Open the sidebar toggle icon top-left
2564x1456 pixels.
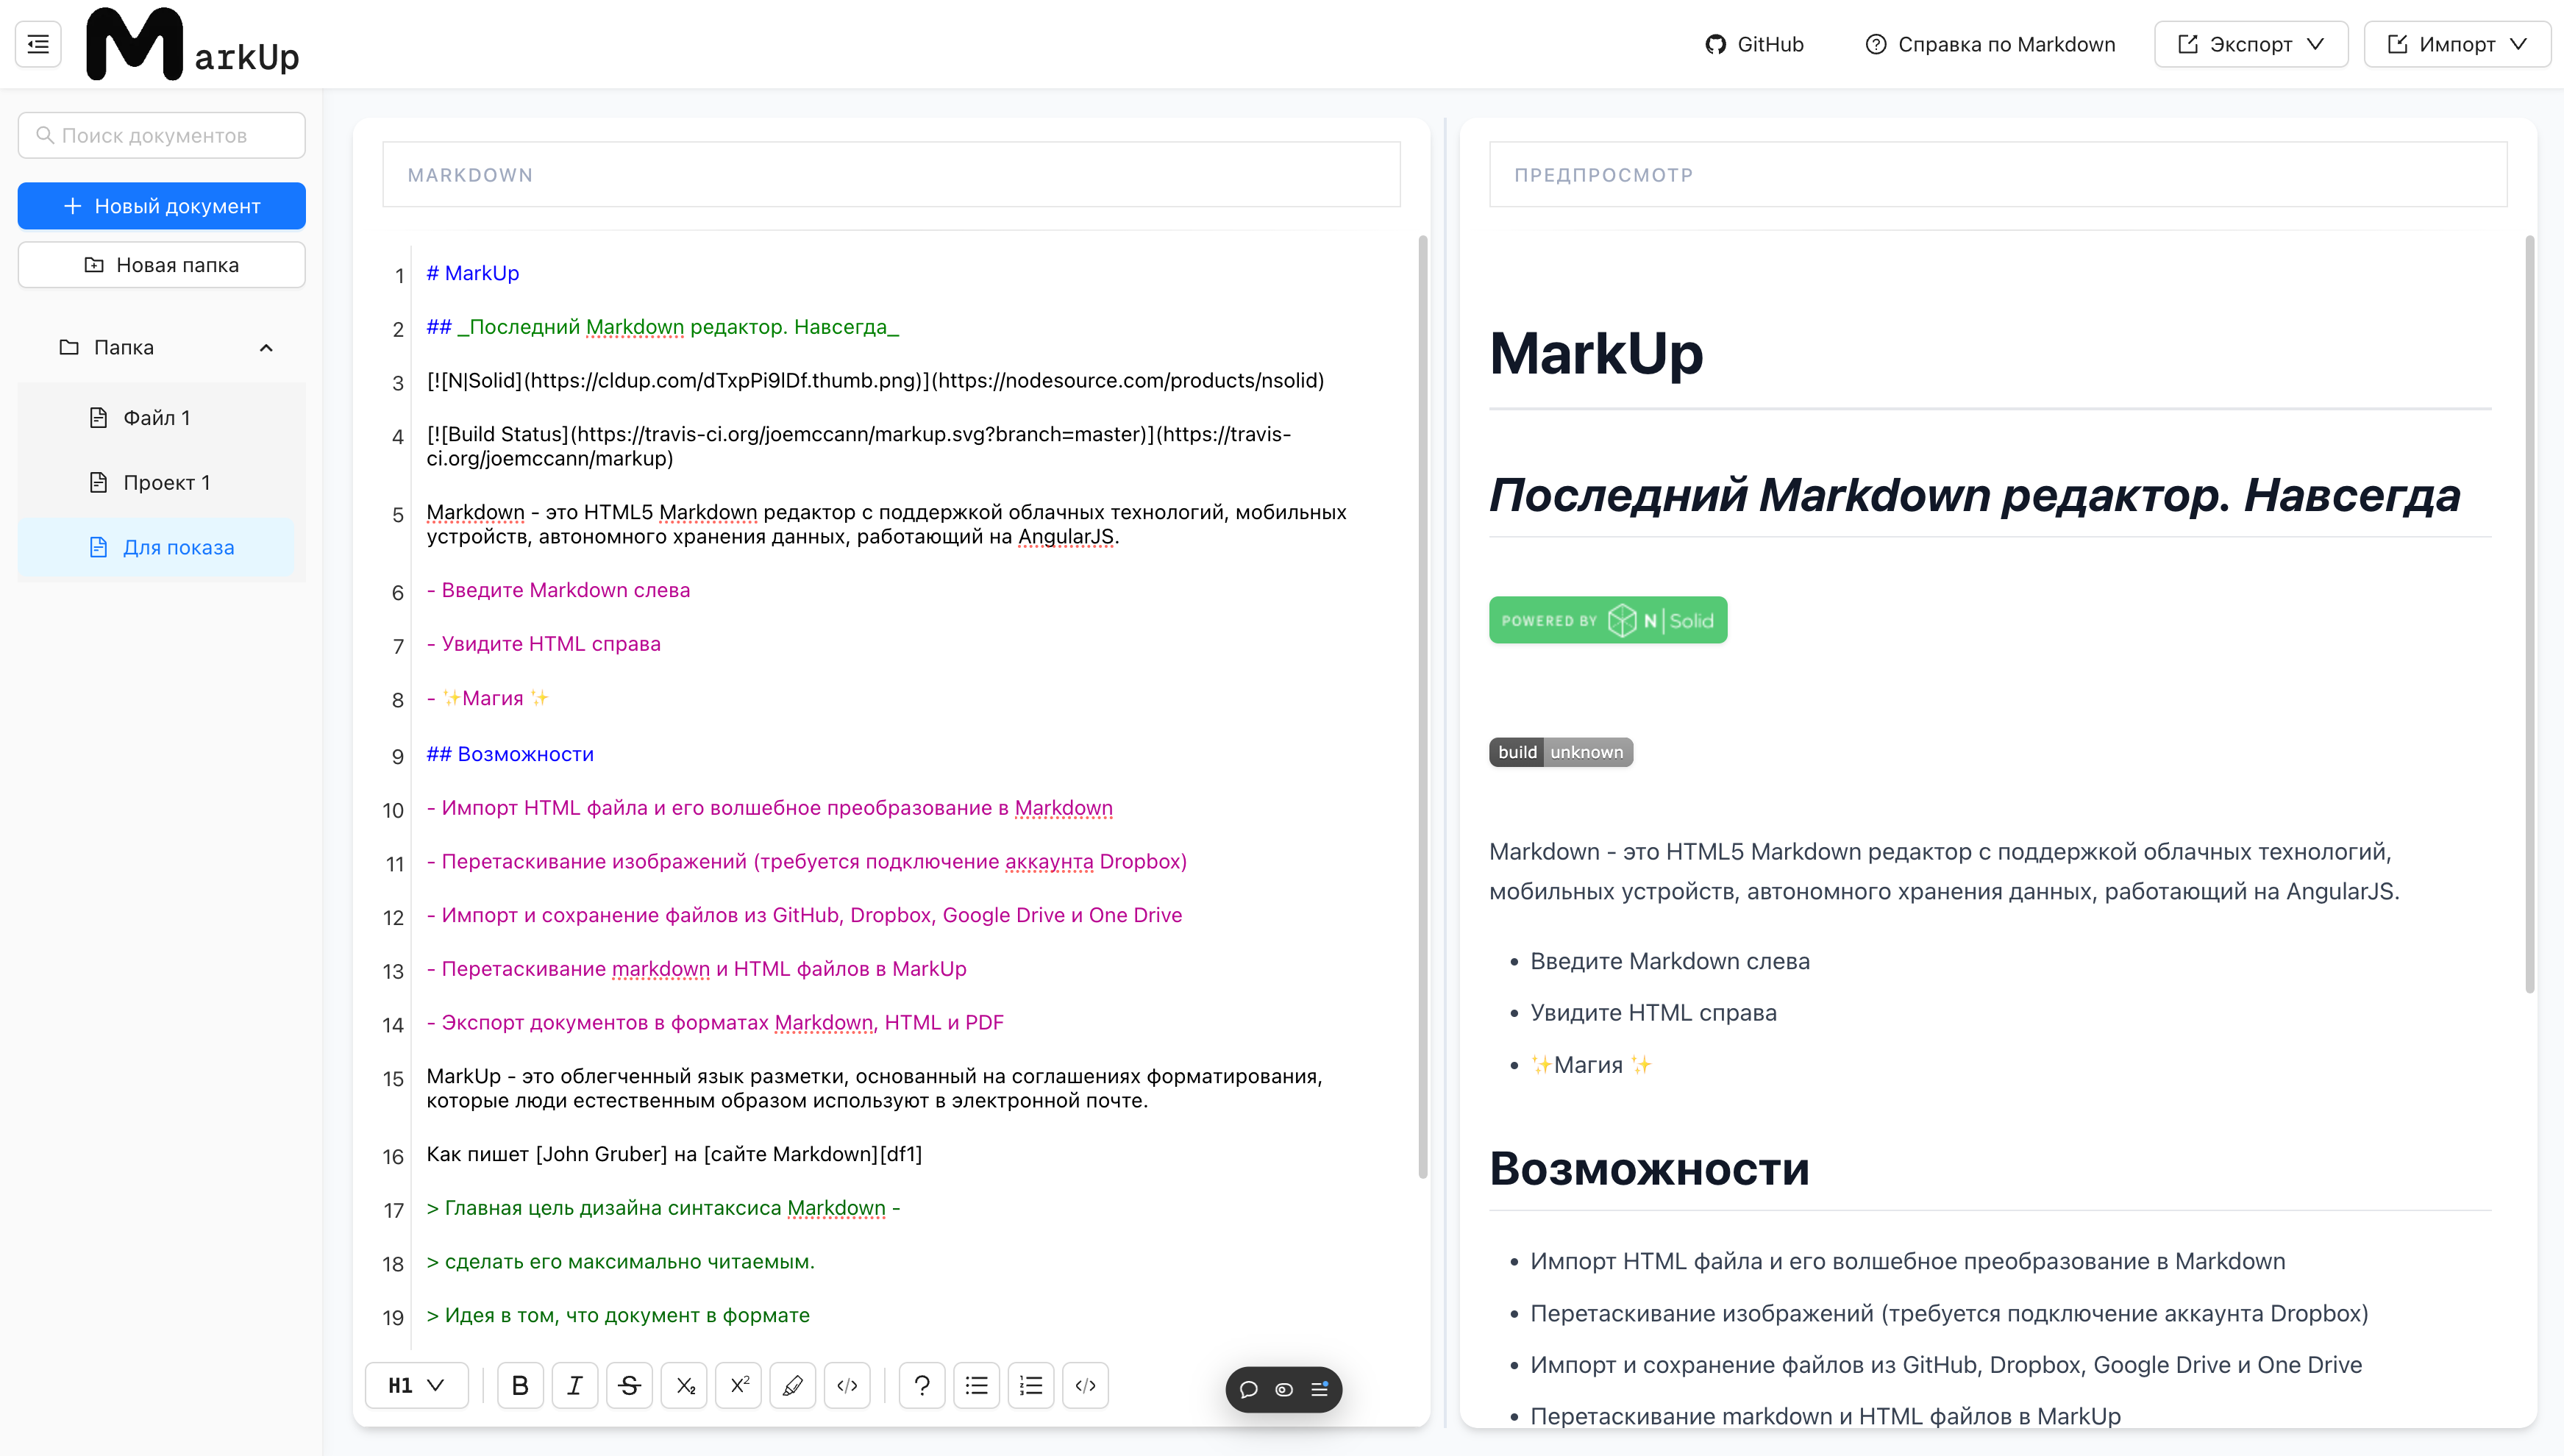click(37, 43)
